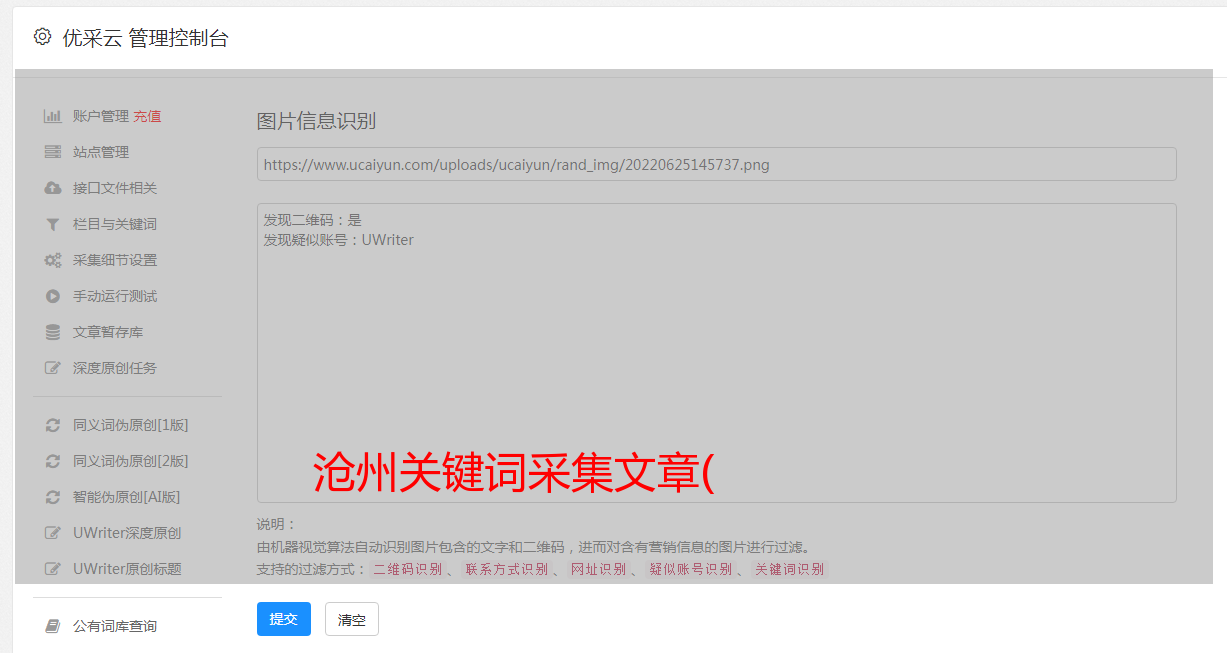1227x653 pixels.
Task: Click the 疑似账号识别 tag
Action: coord(690,569)
